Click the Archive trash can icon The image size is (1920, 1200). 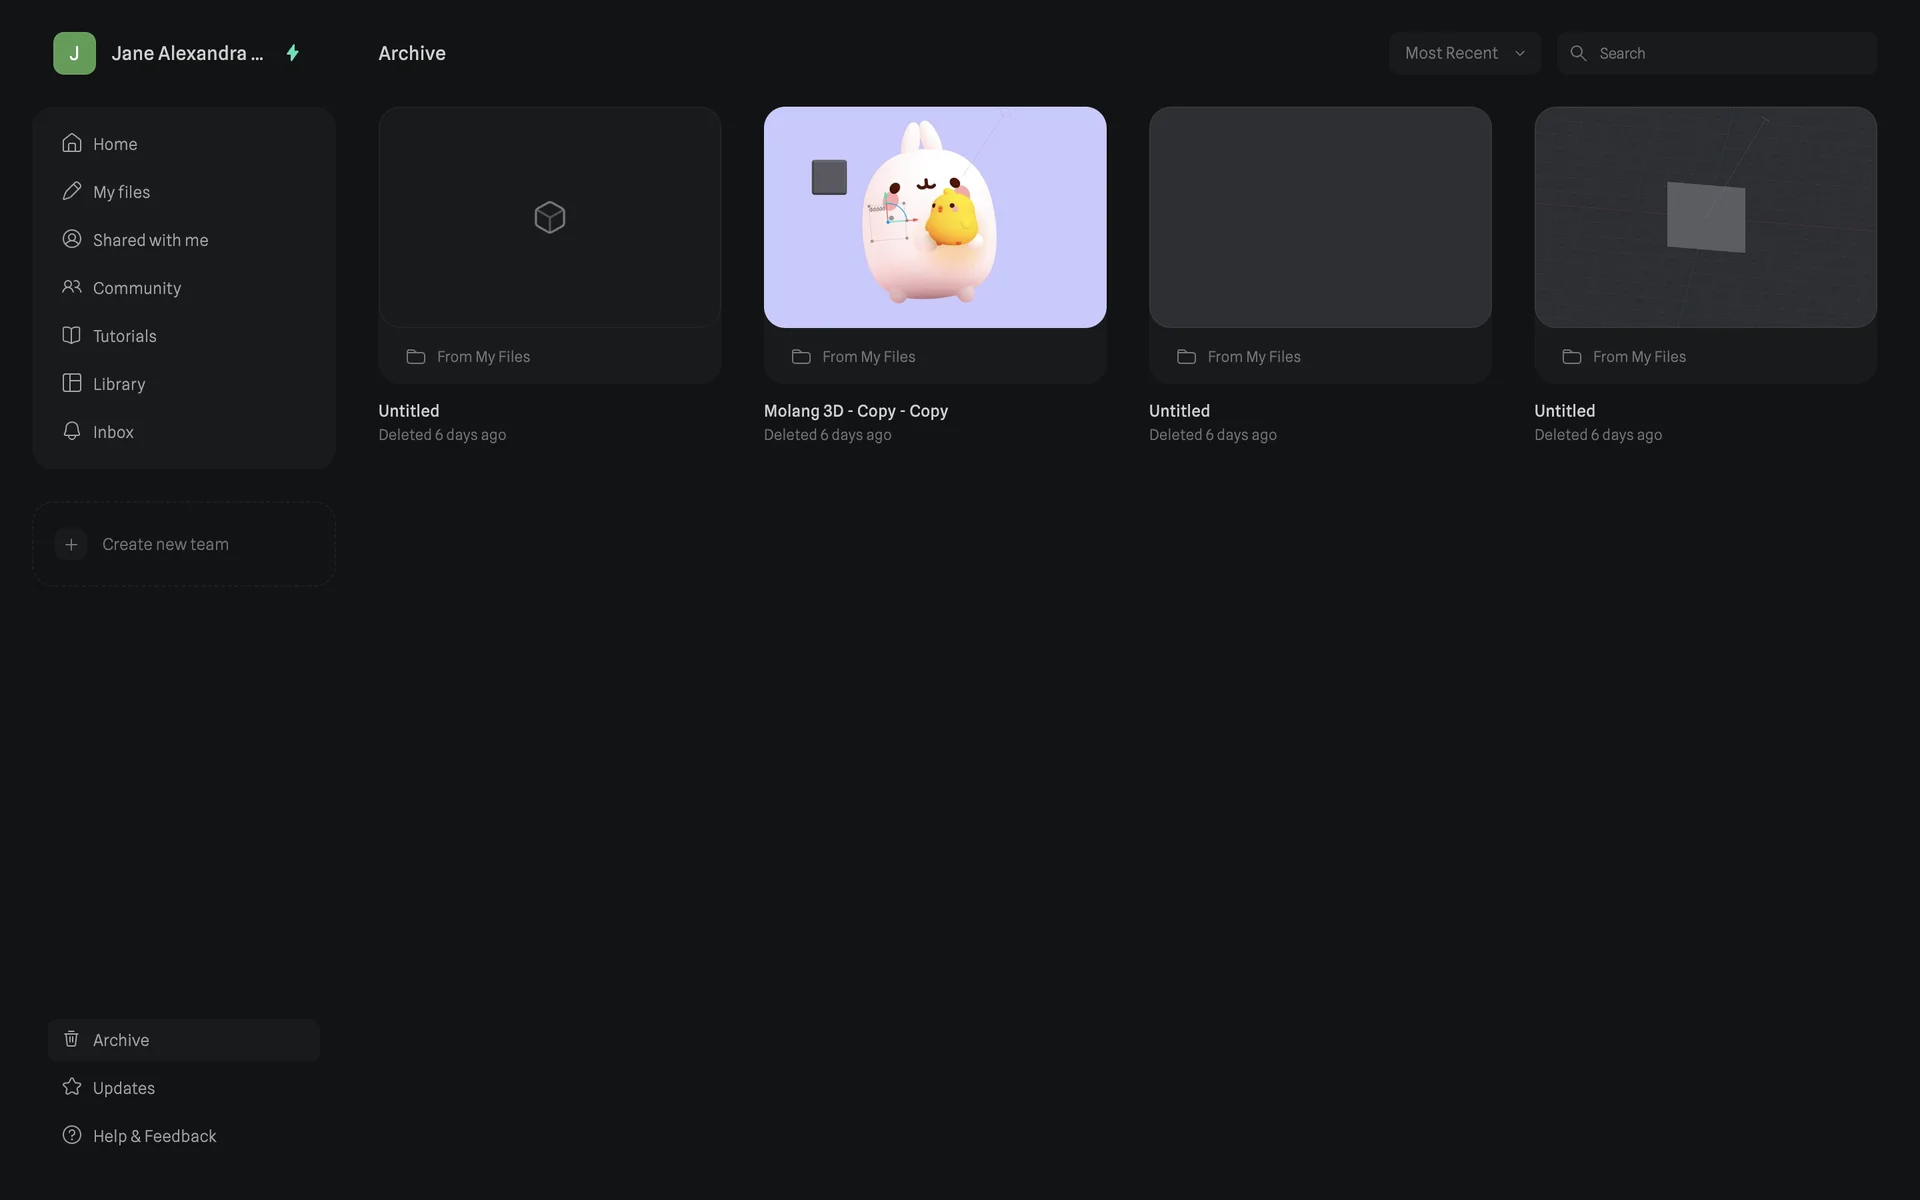(x=71, y=1039)
